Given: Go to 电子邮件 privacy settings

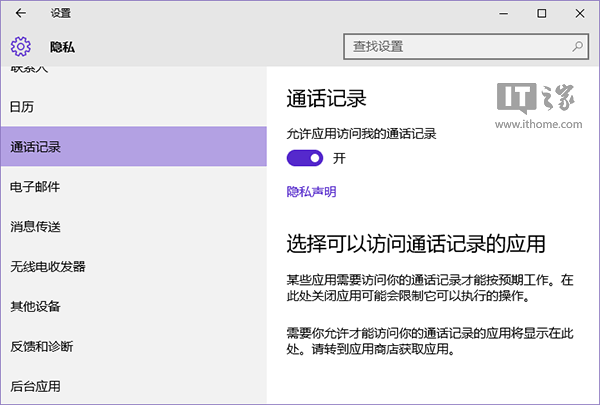Looking at the screenshot, I should coord(36,186).
